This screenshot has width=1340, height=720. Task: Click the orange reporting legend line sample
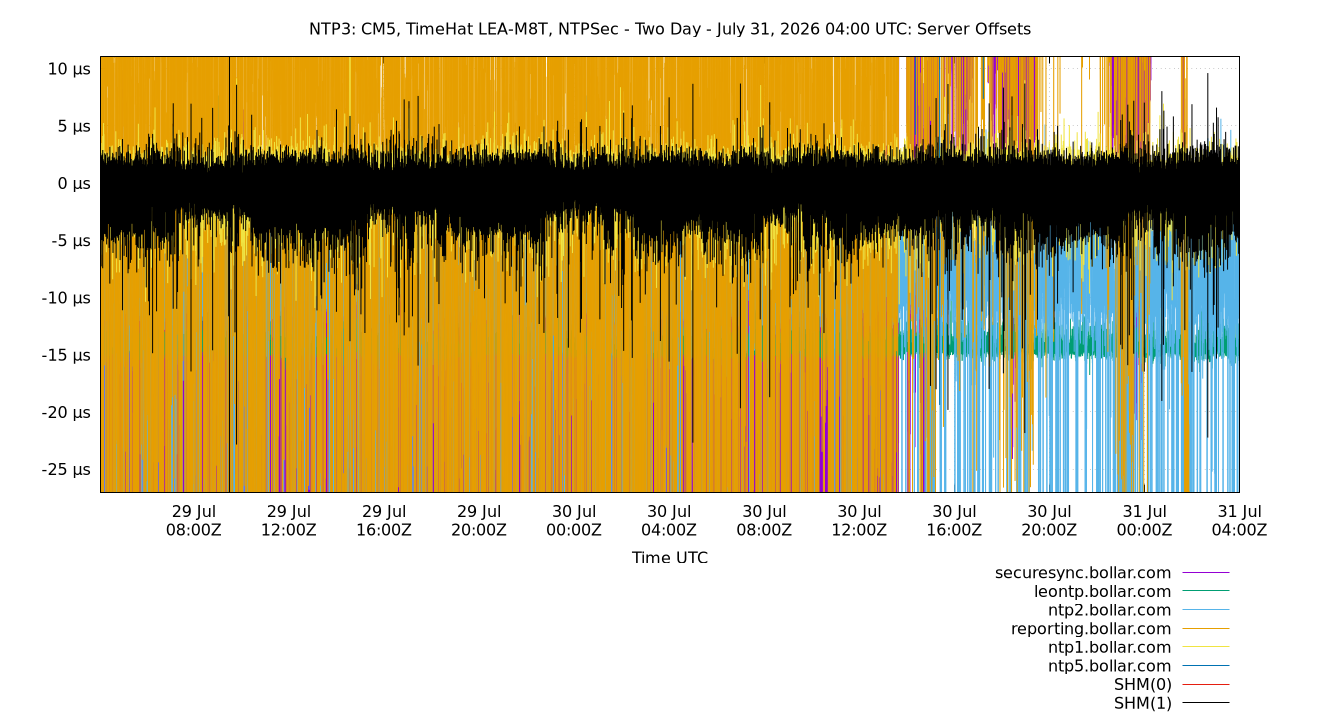1206,629
